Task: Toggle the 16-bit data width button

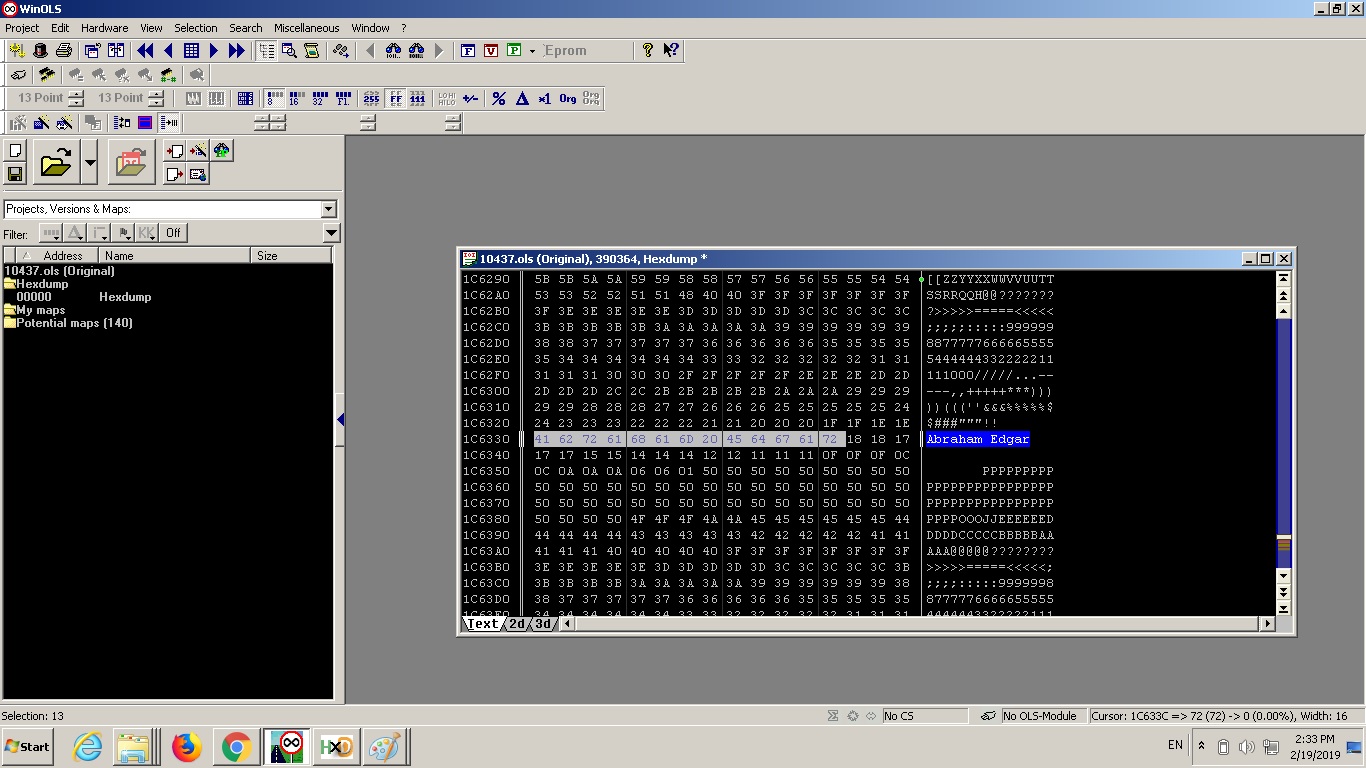Action: 295,98
